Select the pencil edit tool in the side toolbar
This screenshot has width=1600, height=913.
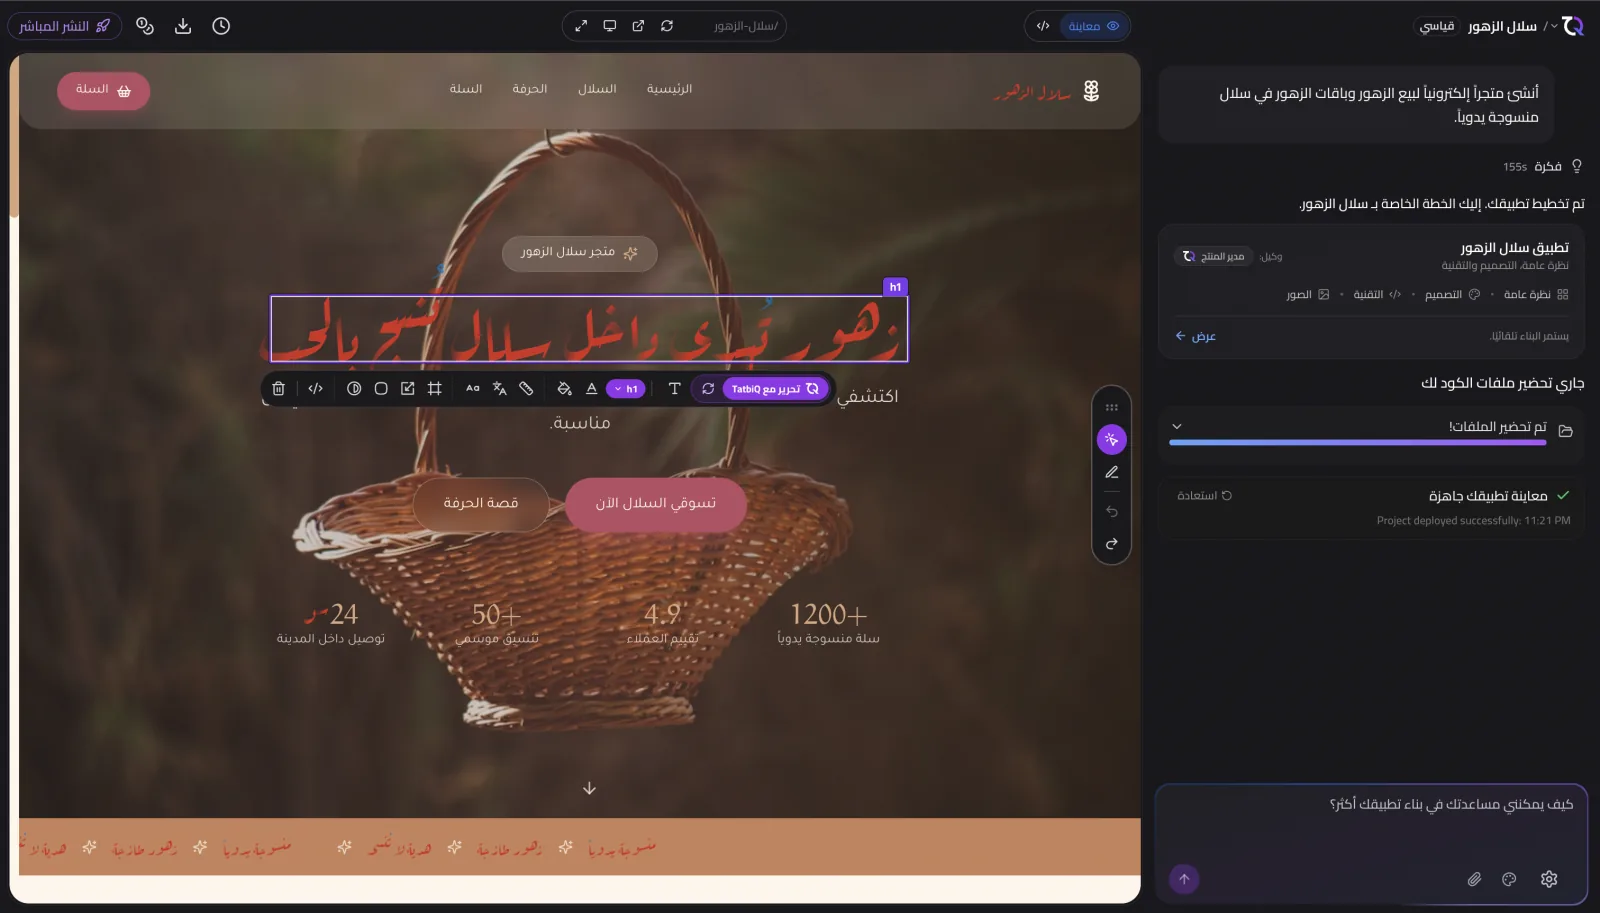tap(1111, 473)
